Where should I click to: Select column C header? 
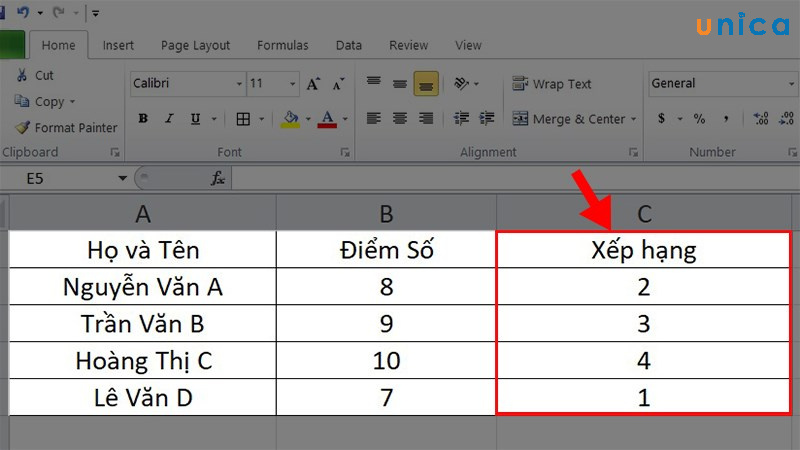(x=644, y=213)
